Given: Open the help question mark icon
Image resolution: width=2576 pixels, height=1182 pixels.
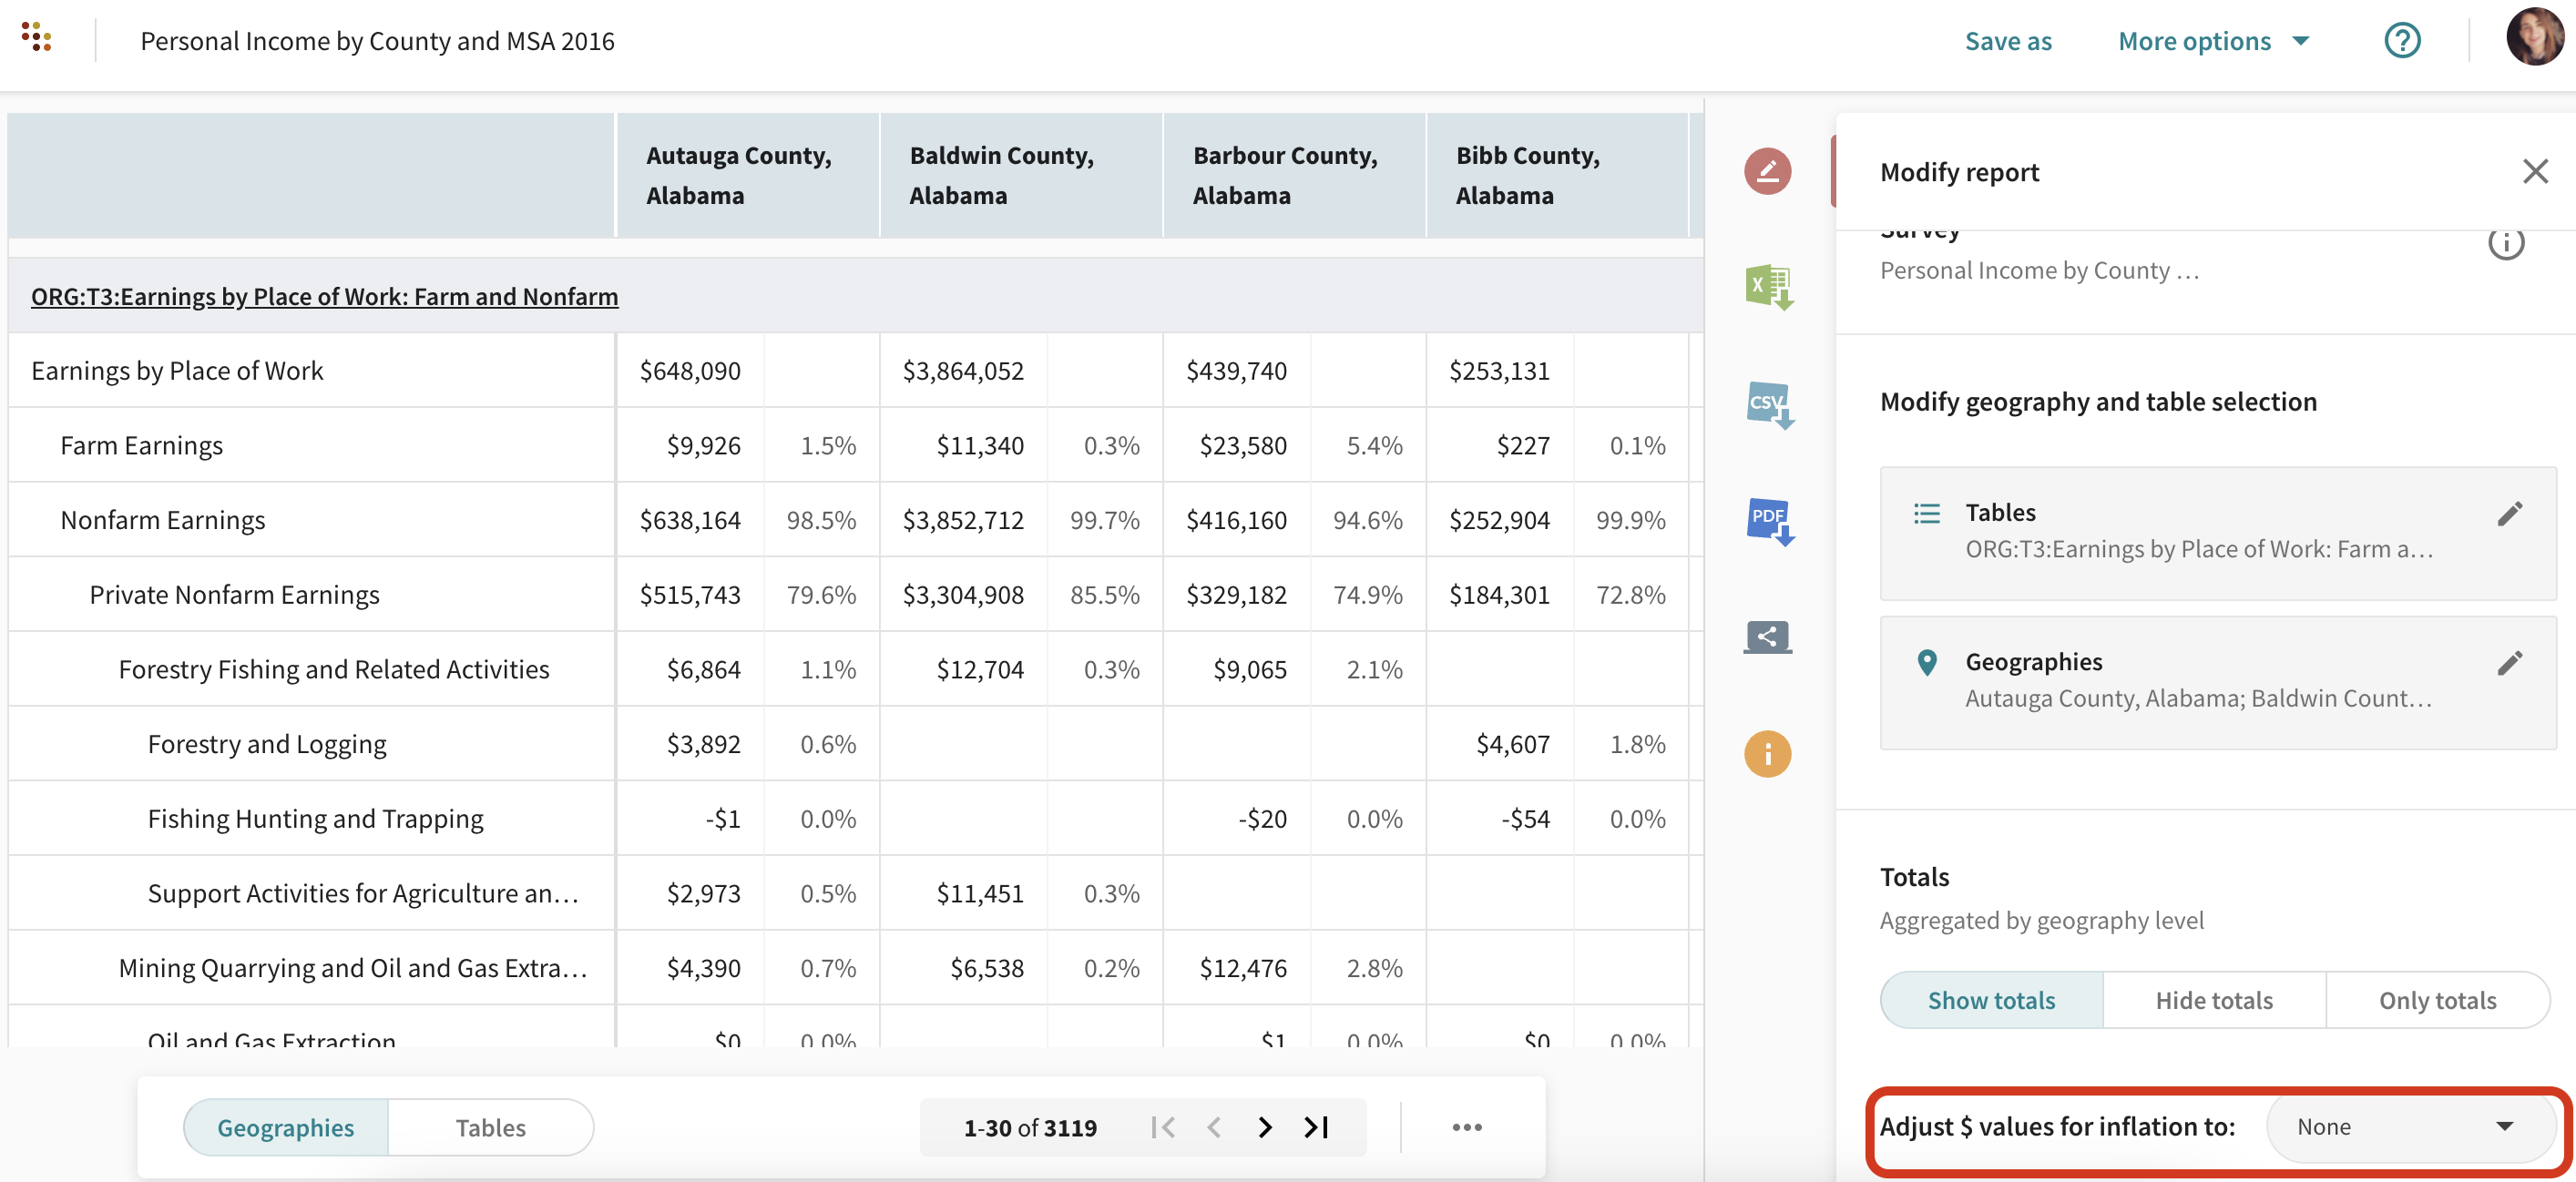Looking at the screenshot, I should click(2402, 41).
